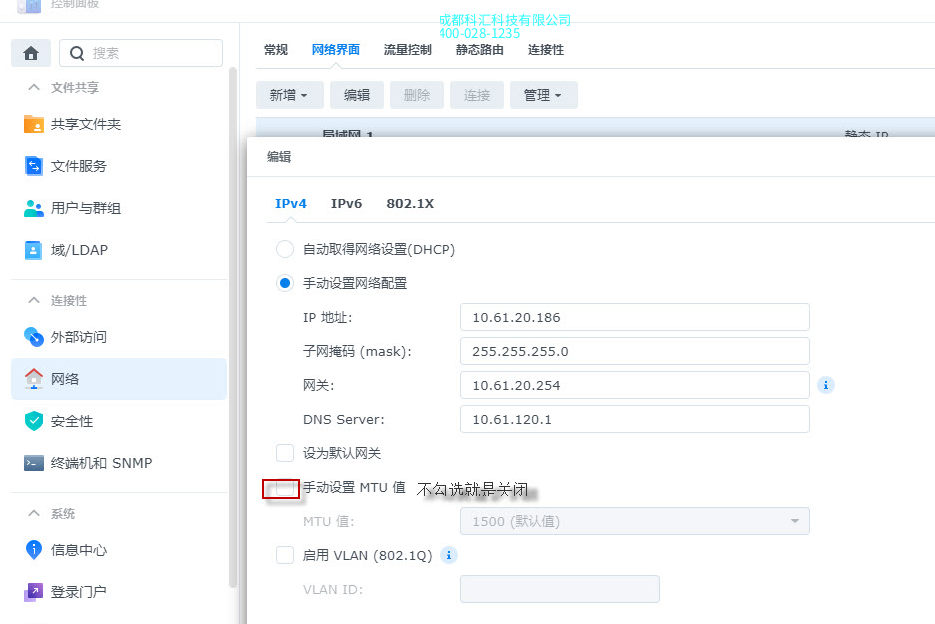
Task: Open the Control Panel home icon
Action: (31, 53)
